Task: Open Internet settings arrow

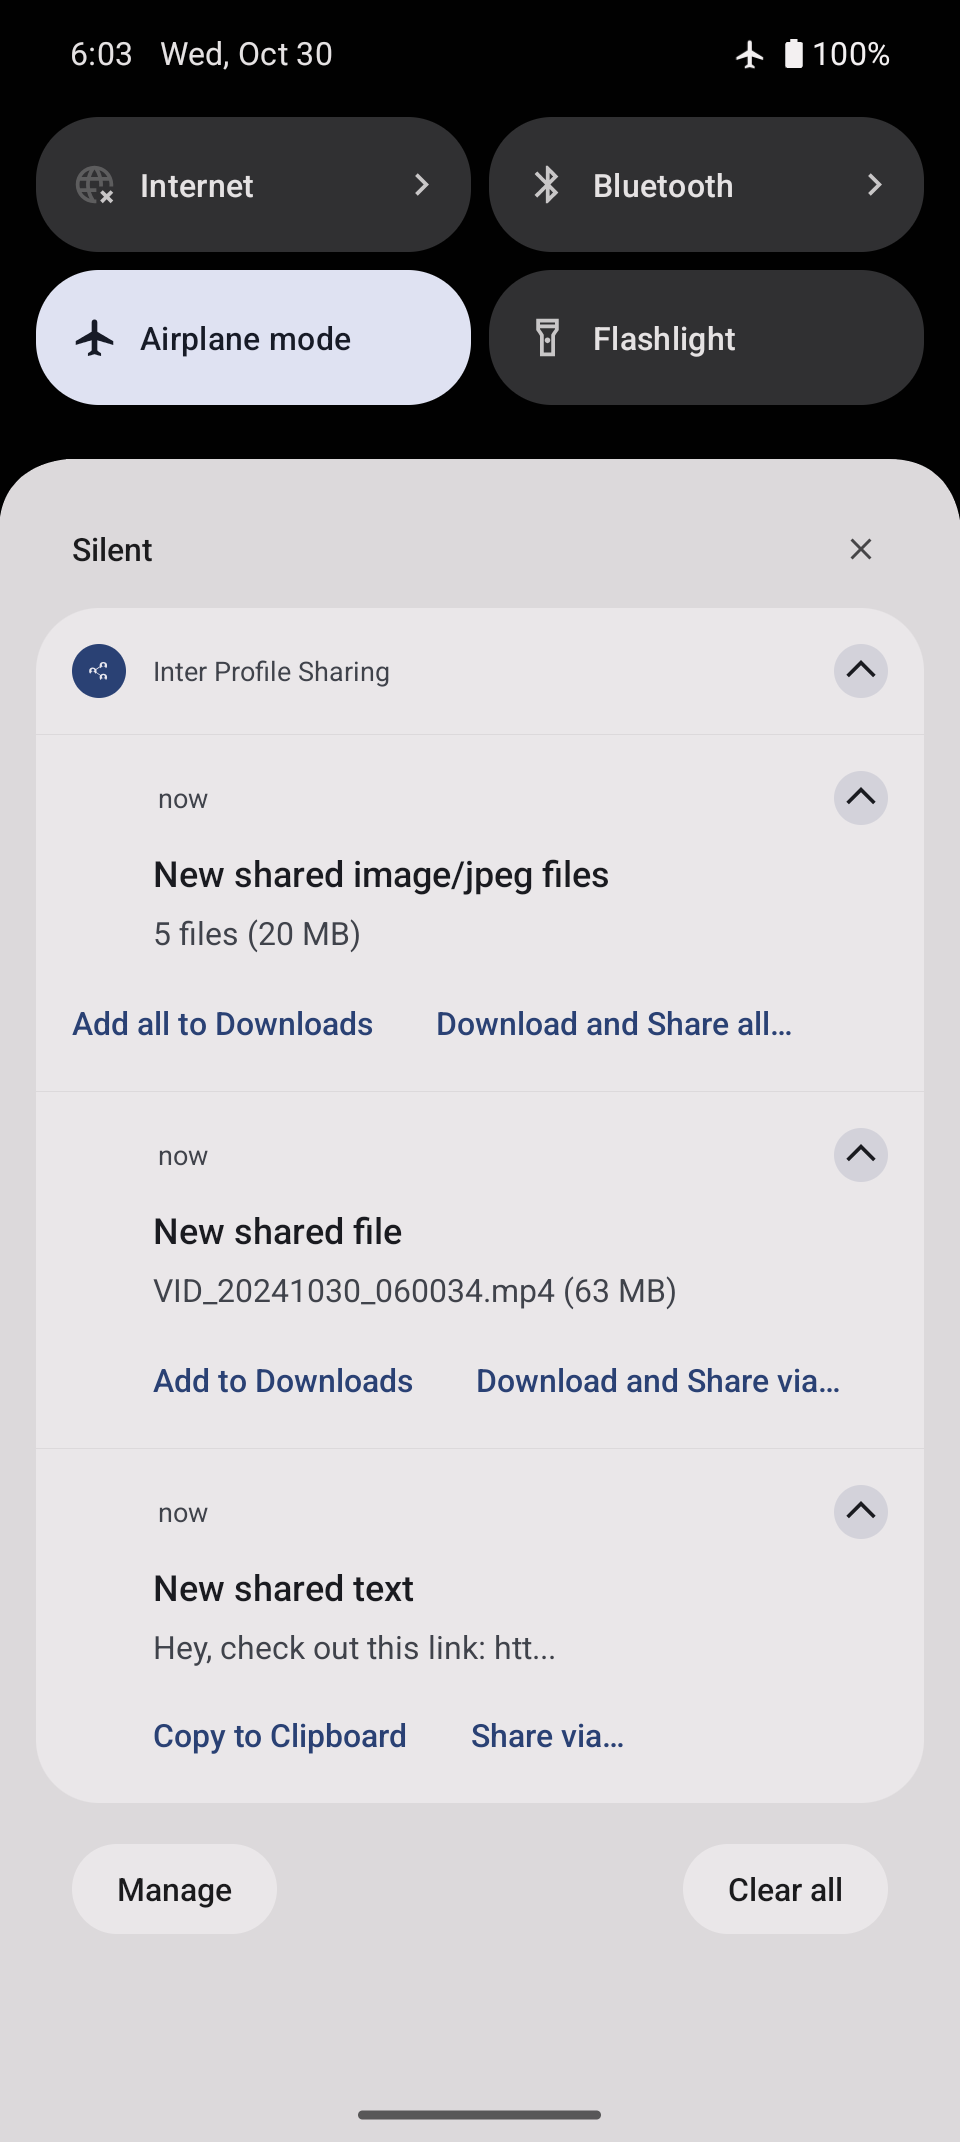Action: (422, 185)
